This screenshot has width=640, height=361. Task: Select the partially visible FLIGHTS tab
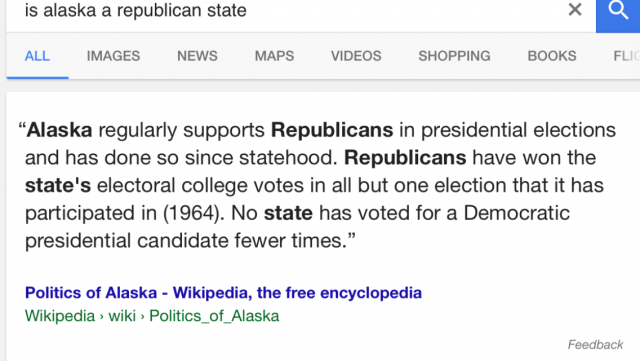click(x=627, y=56)
